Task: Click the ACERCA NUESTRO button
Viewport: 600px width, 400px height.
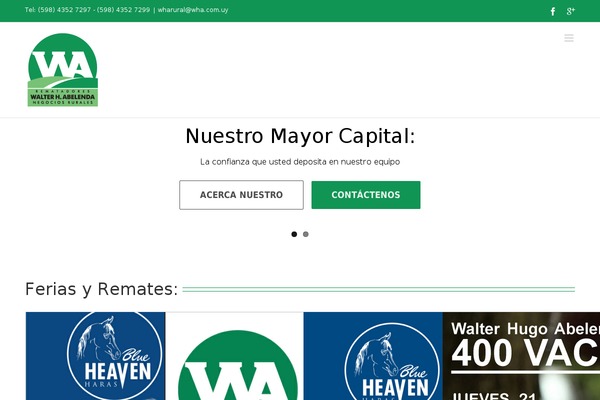Action: [241, 195]
